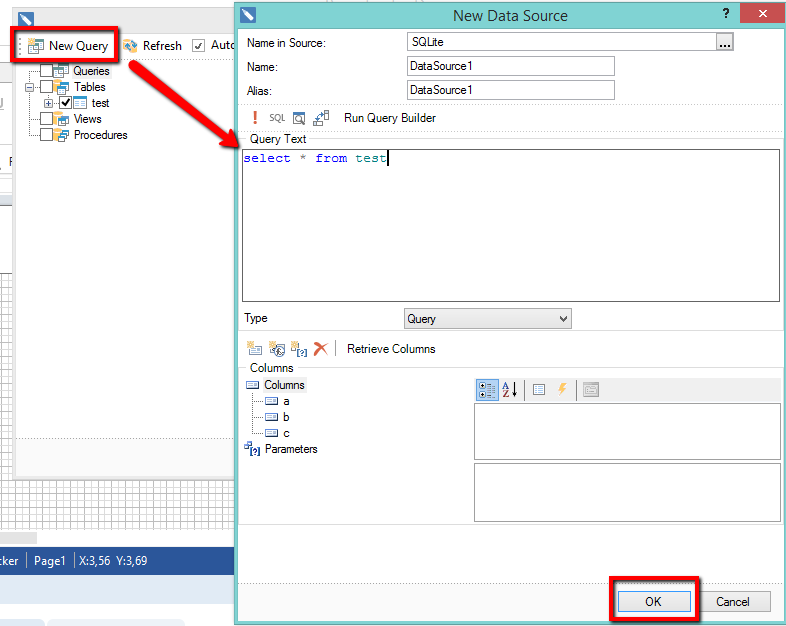Click the Alias input field

click(511, 90)
